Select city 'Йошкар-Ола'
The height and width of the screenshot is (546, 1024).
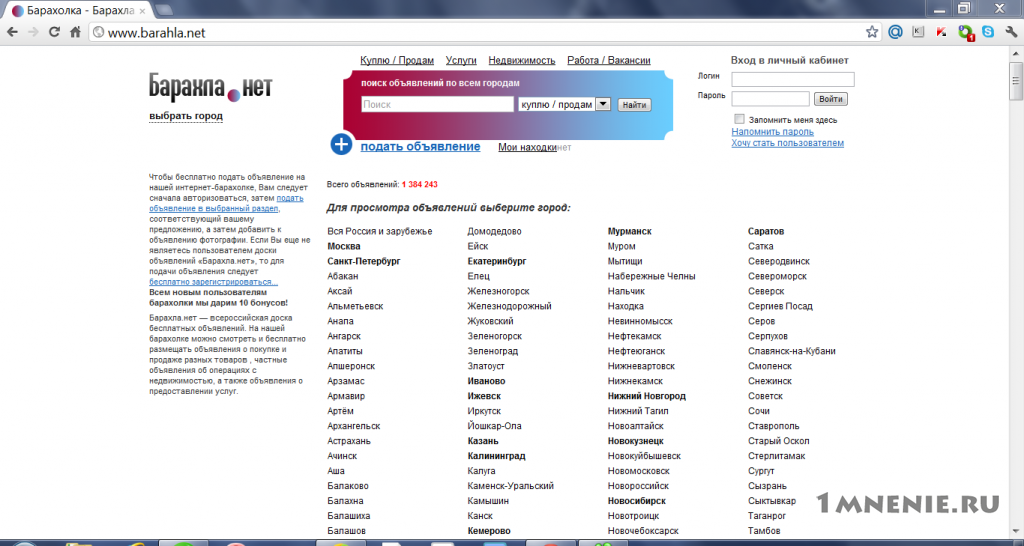click(494, 426)
